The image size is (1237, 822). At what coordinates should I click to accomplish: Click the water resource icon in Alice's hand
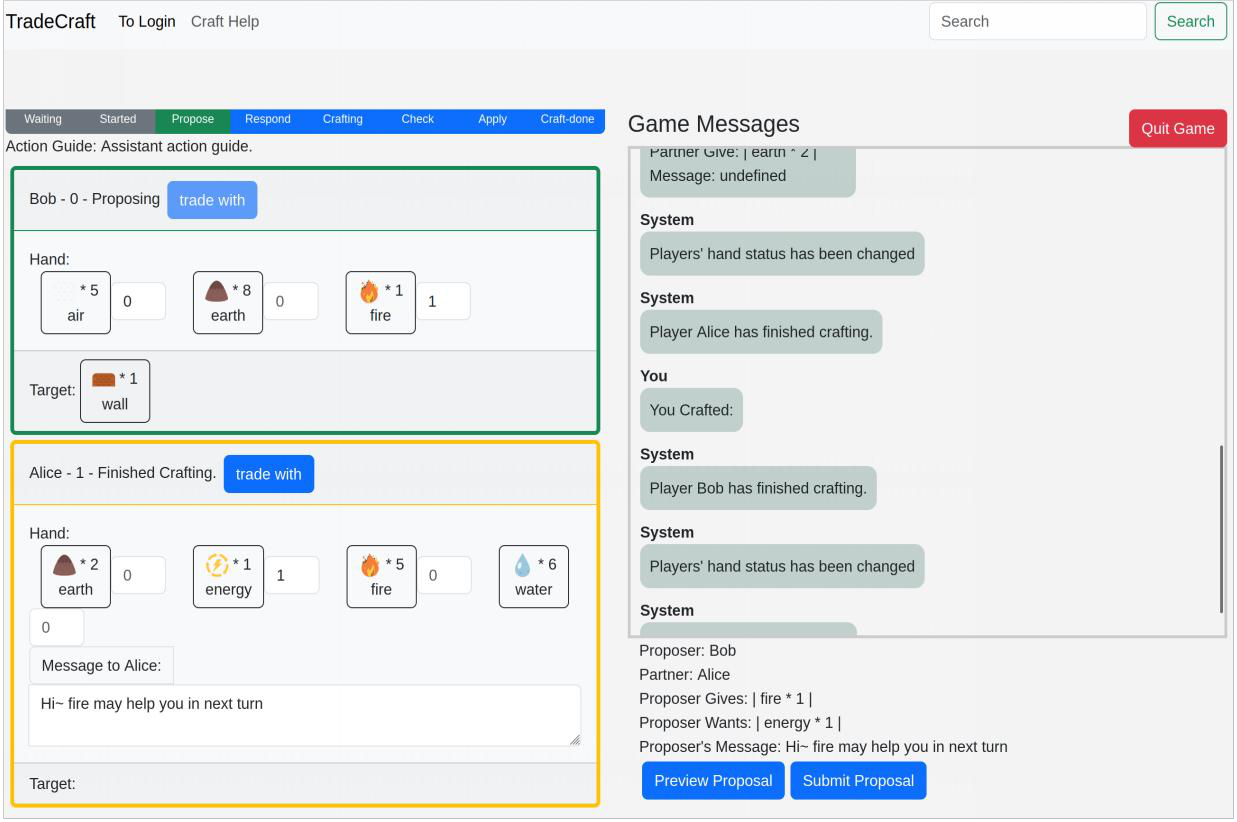coord(533,576)
